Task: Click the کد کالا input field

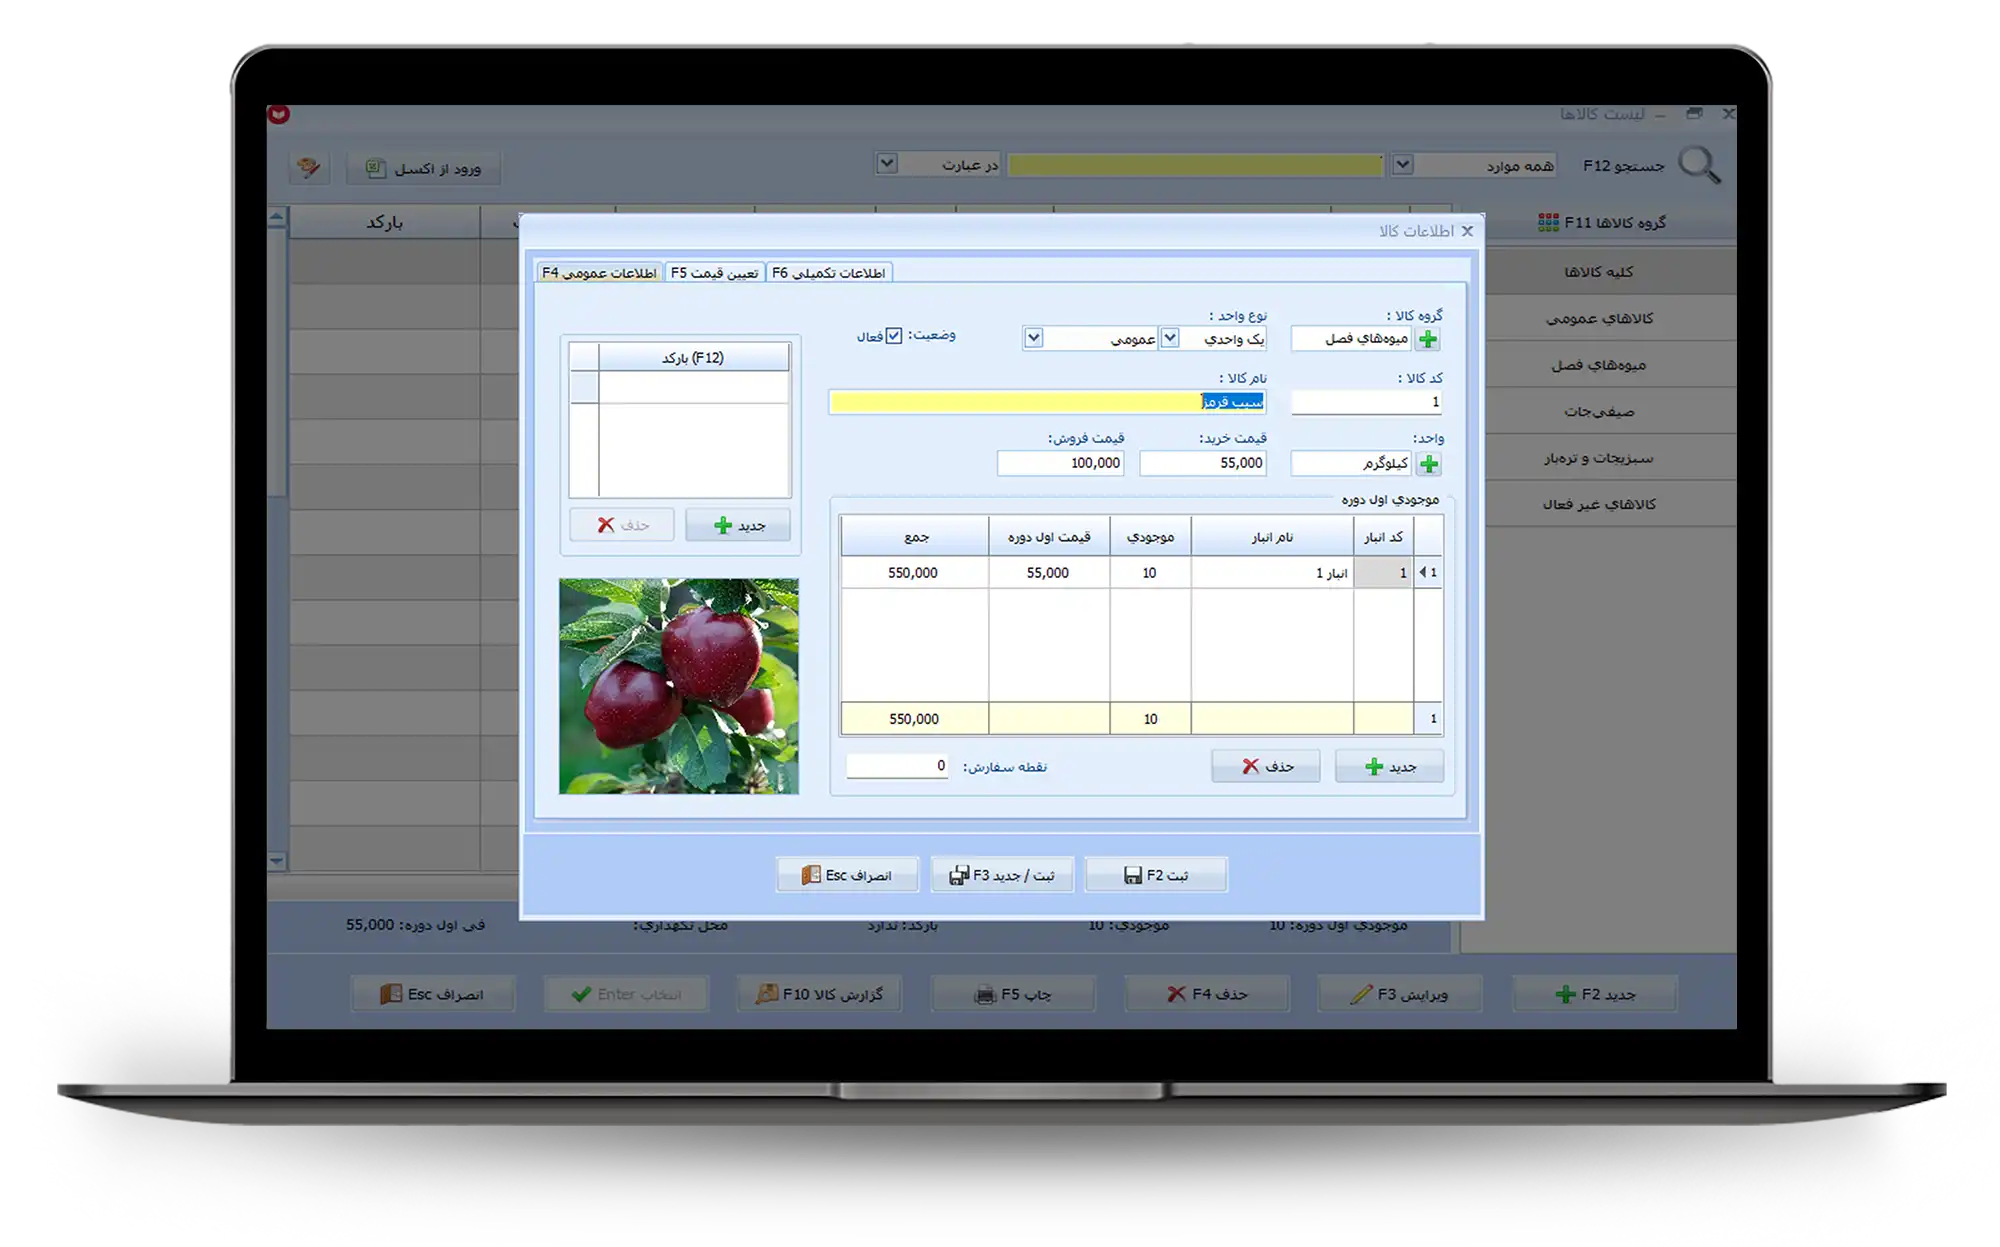Action: point(1367,402)
